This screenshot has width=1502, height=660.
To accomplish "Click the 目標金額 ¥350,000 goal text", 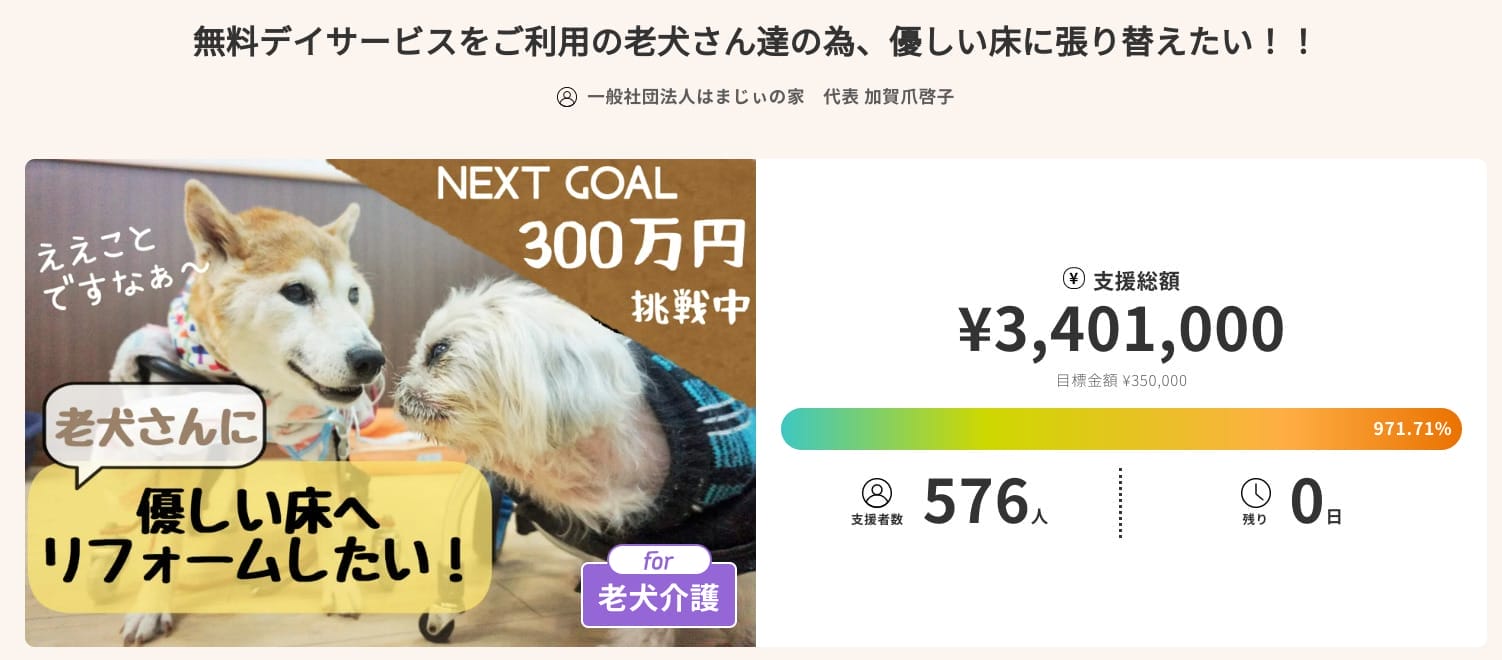I will (1121, 381).
